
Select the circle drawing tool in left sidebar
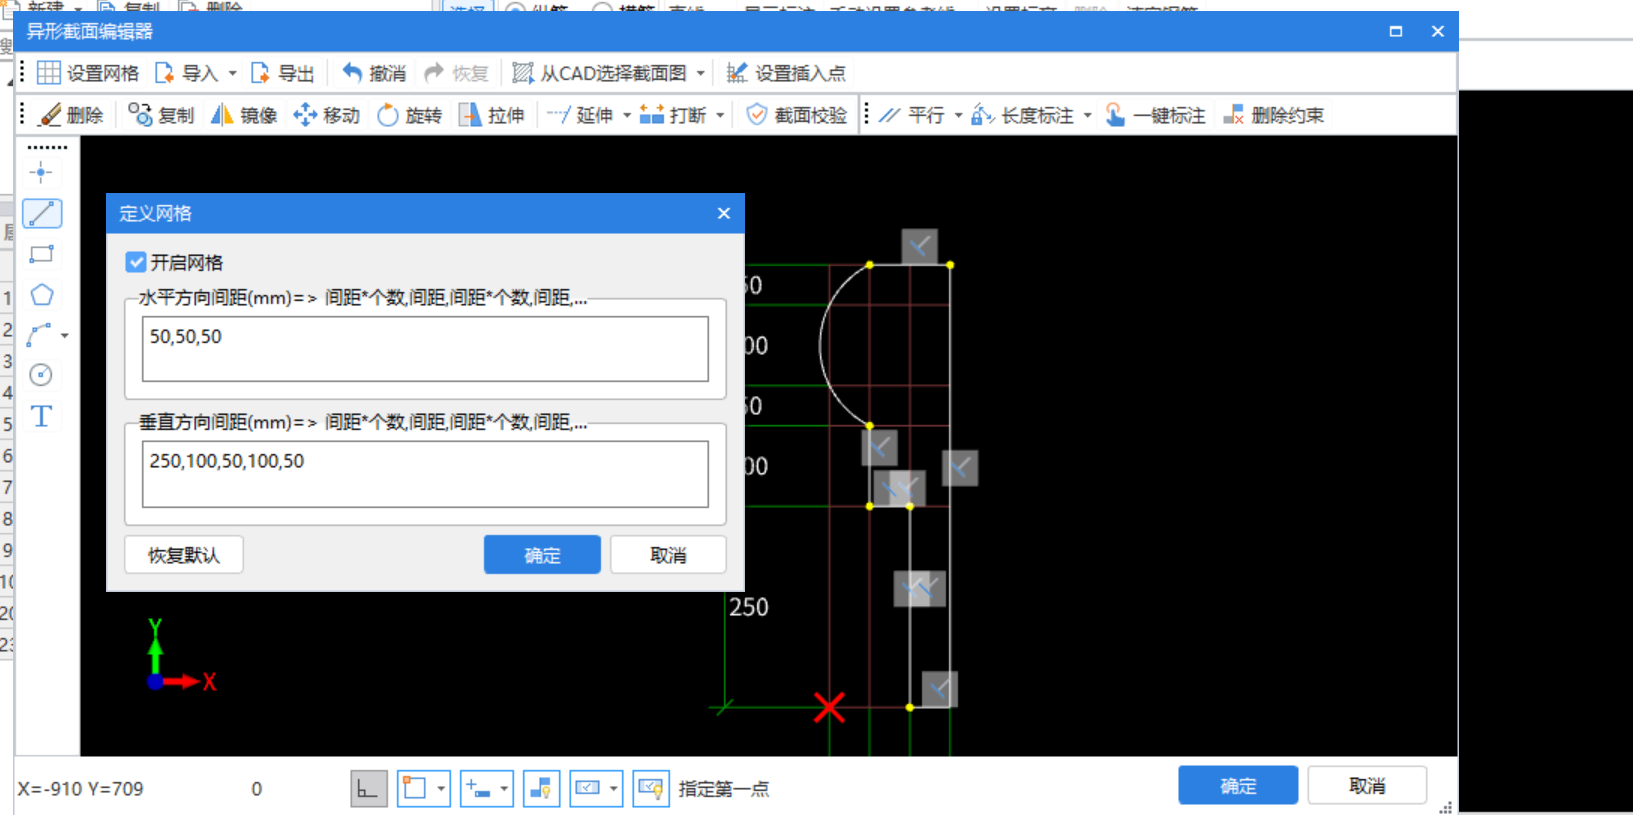[x=41, y=375]
